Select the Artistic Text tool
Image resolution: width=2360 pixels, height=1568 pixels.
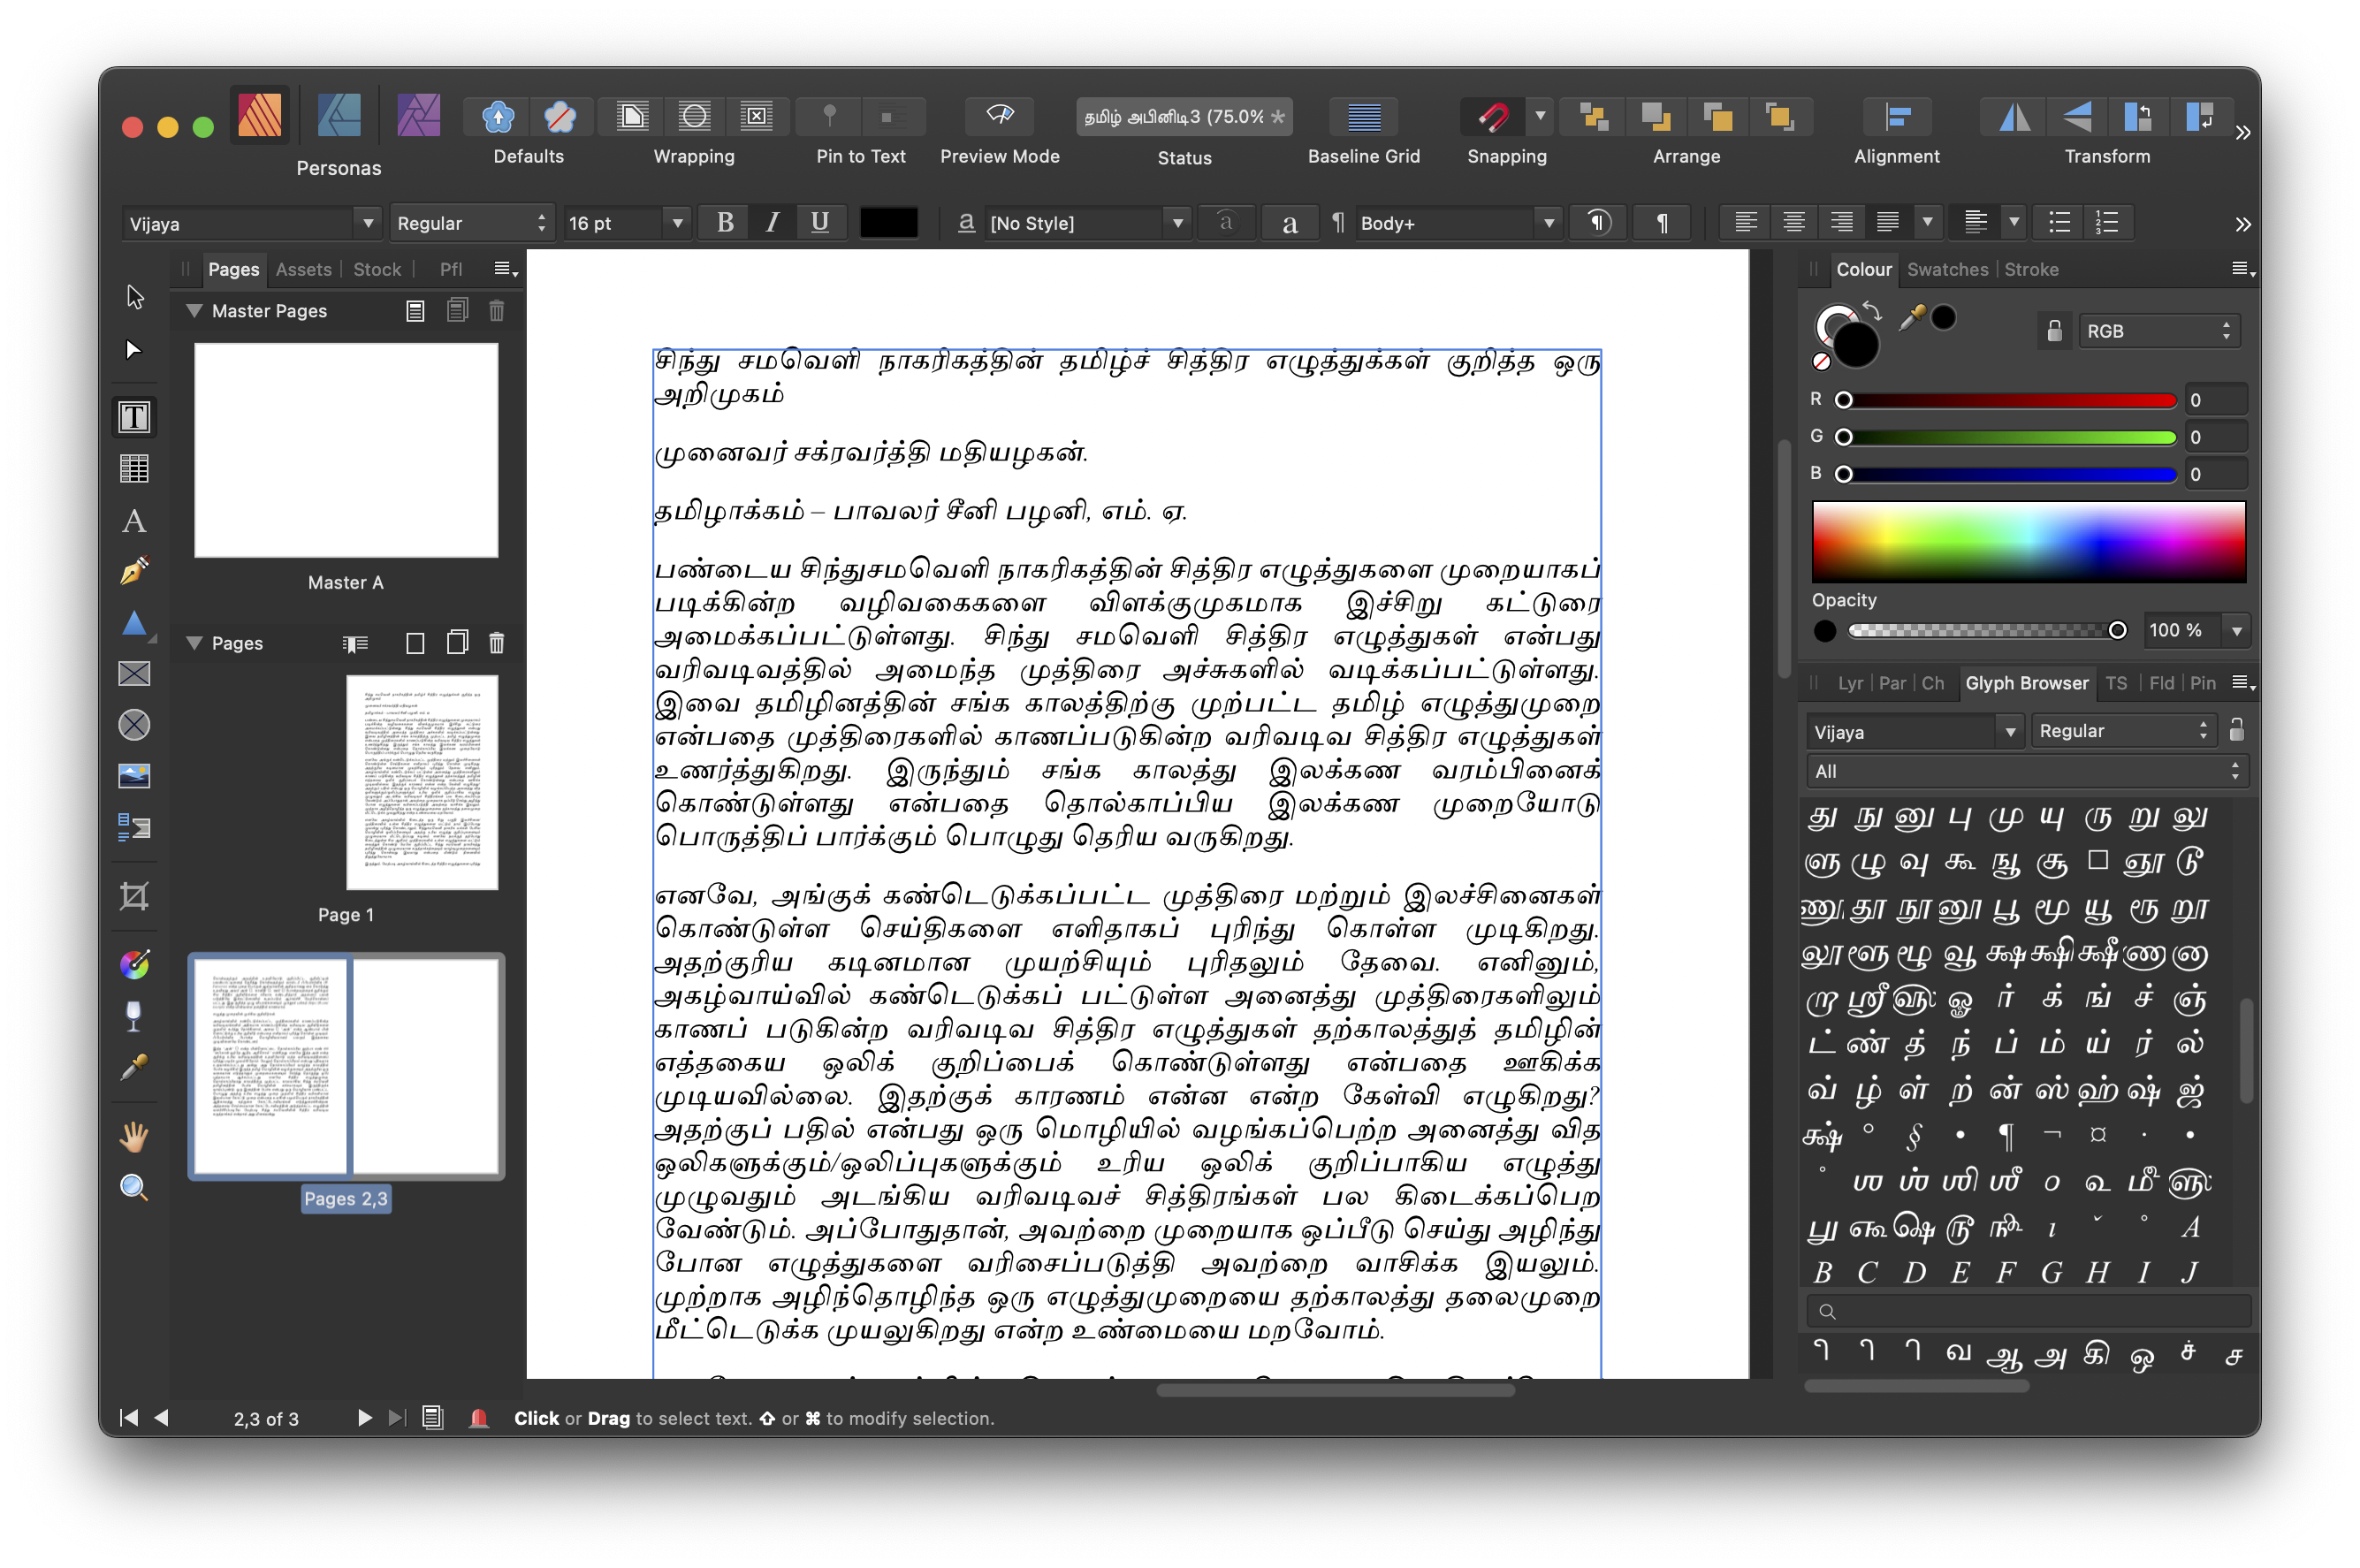135,521
